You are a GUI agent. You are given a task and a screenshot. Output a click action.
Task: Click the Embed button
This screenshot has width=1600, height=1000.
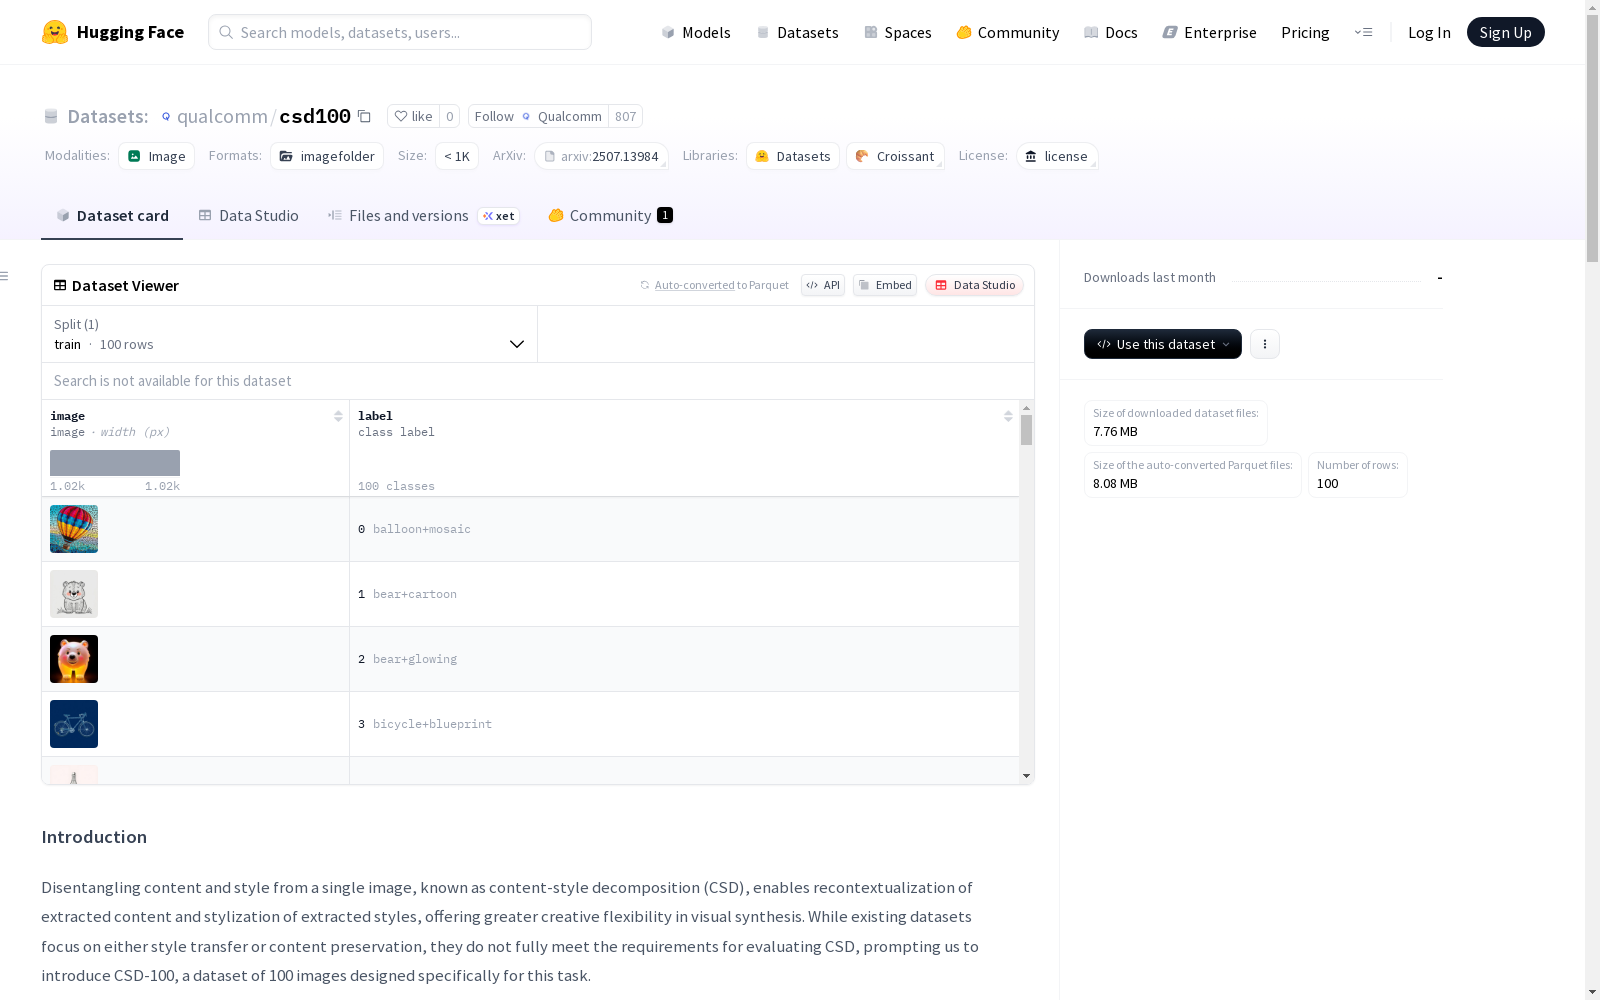(x=885, y=285)
